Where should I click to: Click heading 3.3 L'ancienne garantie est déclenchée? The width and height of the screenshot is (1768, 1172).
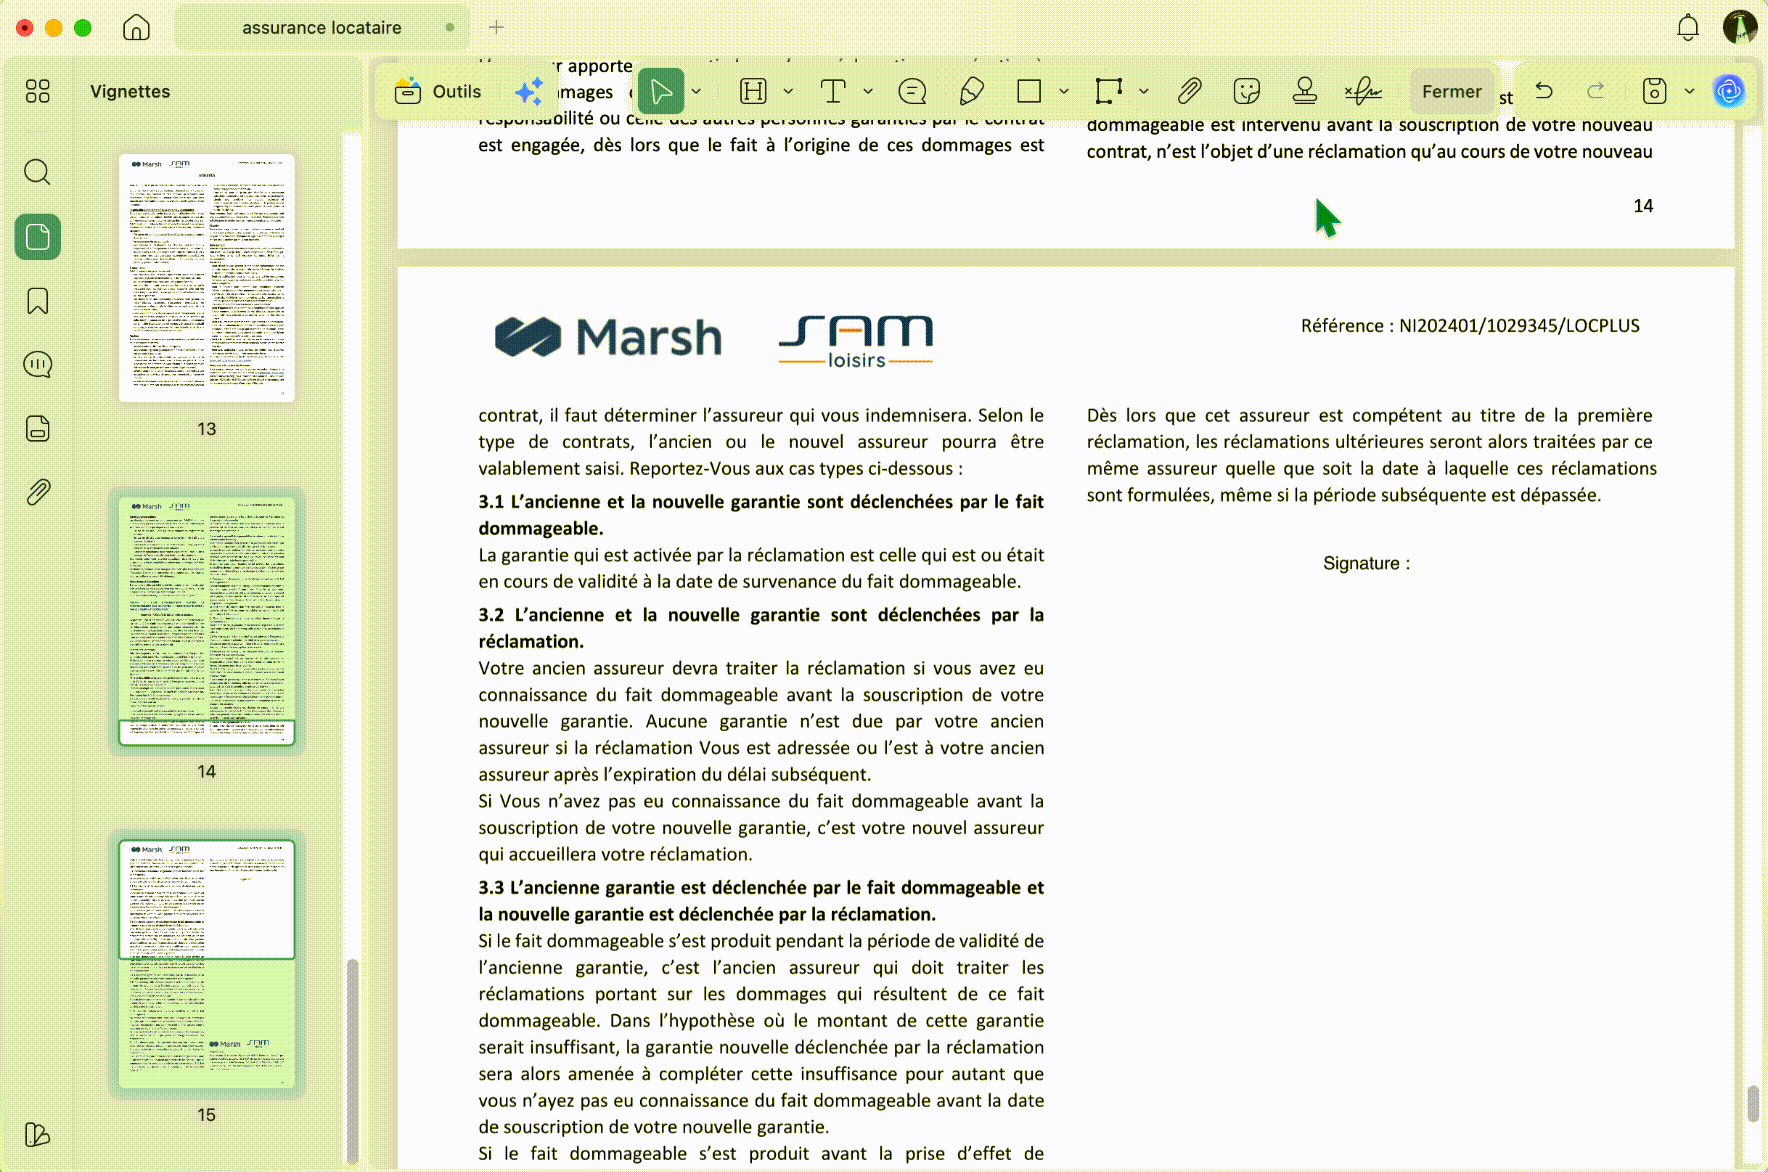tap(761, 901)
